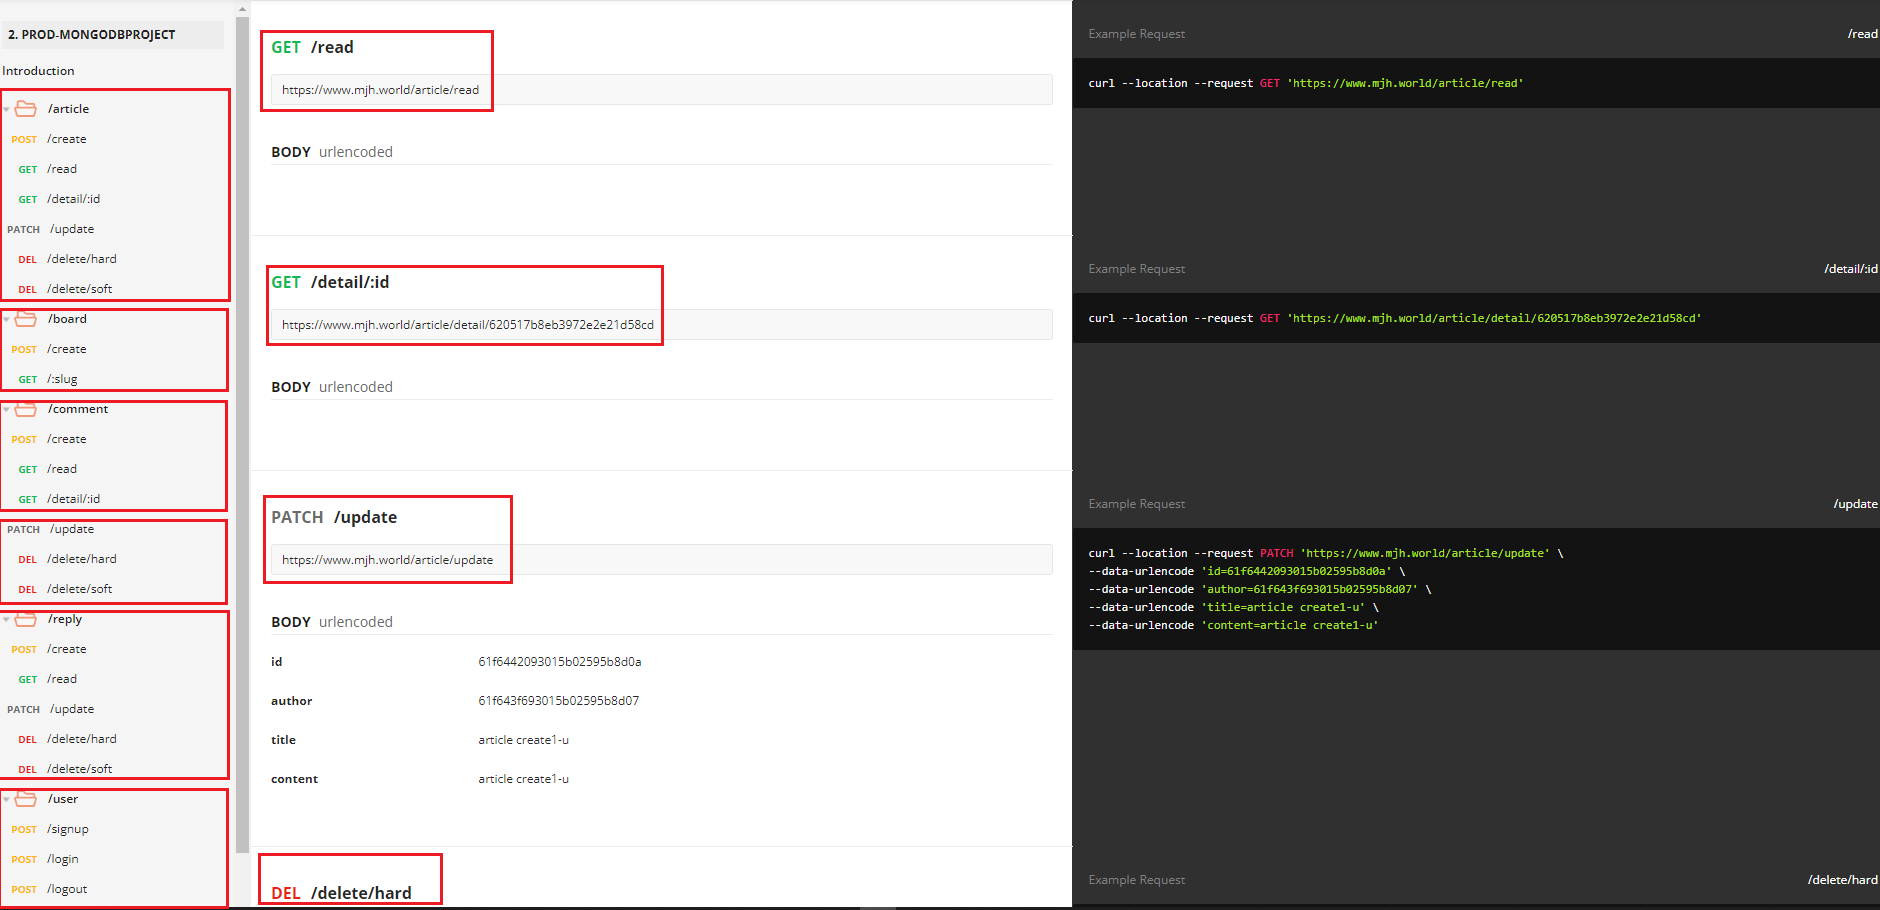Open PATCH /update under /article folder
This screenshot has width=1880, height=910.
click(51, 229)
